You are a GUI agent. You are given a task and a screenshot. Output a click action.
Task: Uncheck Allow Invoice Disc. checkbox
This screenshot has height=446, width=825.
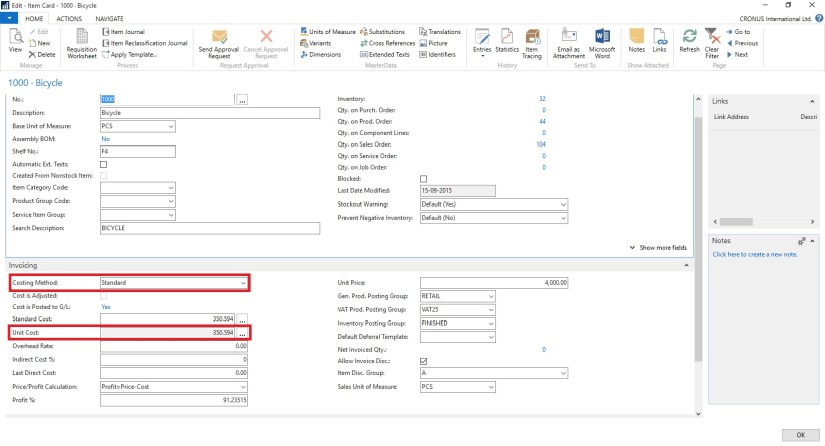(x=423, y=360)
